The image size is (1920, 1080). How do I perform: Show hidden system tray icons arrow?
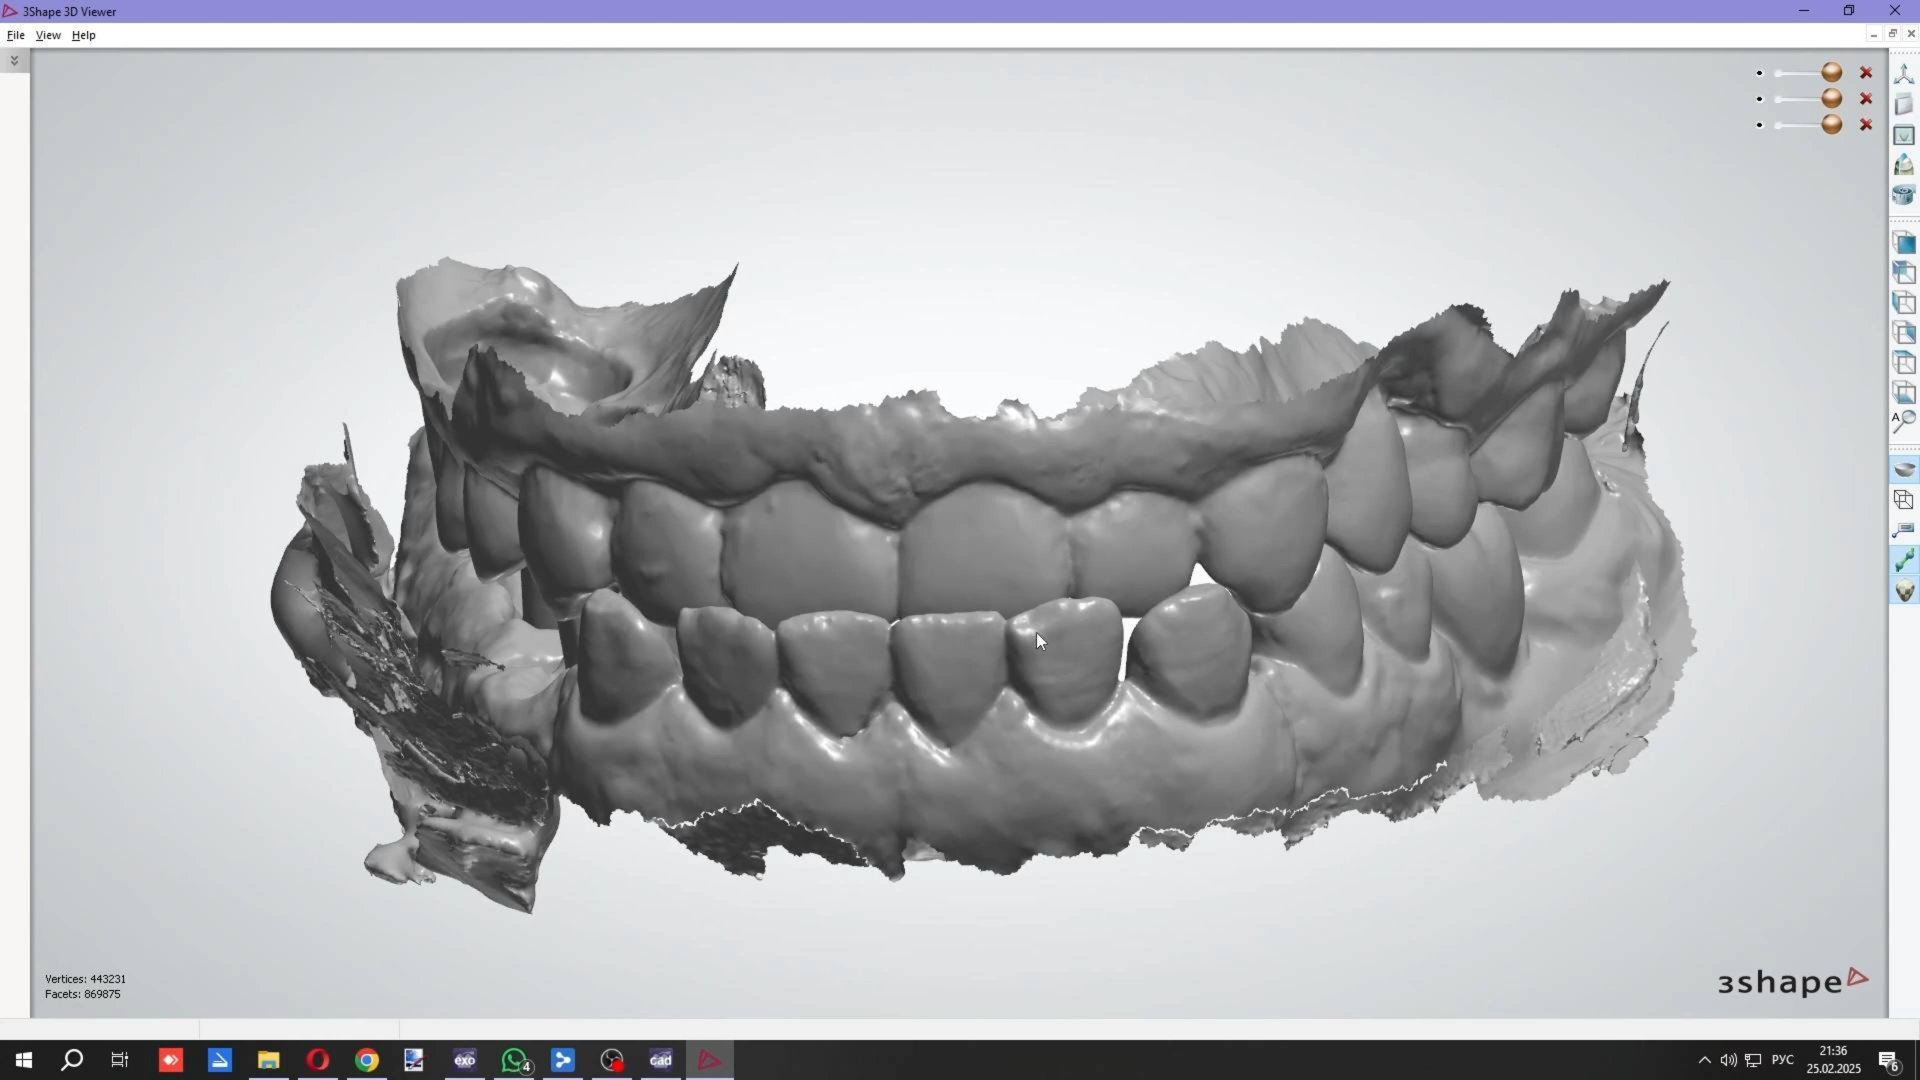(x=1704, y=1060)
